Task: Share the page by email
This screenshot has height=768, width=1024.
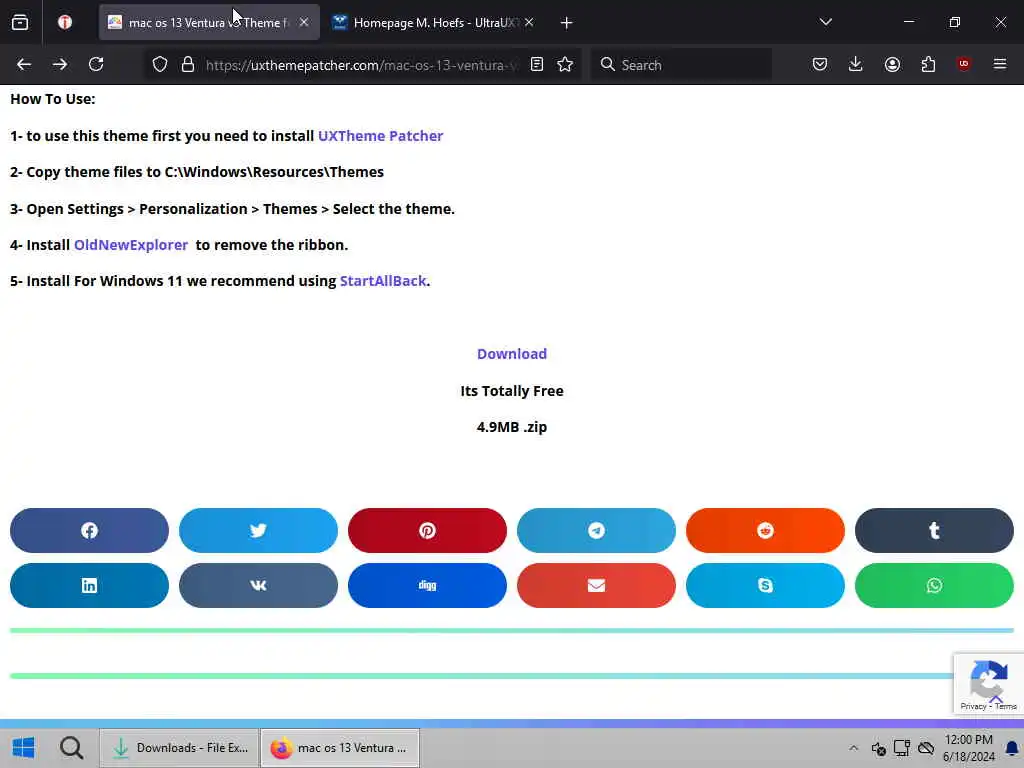Action: tap(596, 585)
